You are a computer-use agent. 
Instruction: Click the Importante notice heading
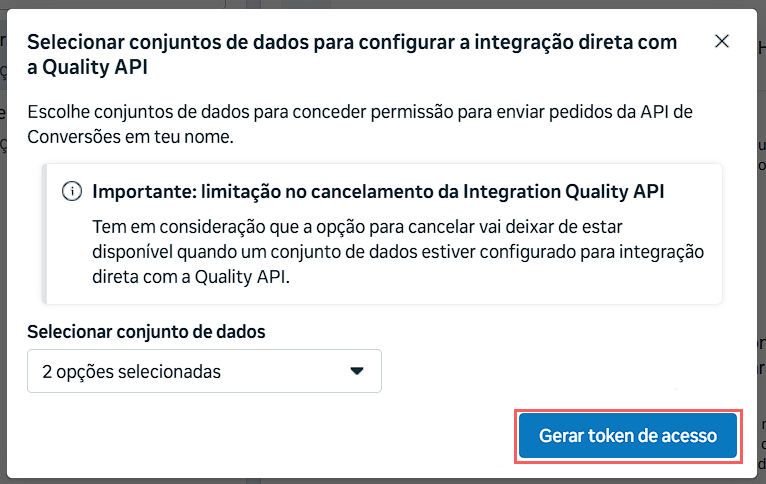(x=378, y=191)
